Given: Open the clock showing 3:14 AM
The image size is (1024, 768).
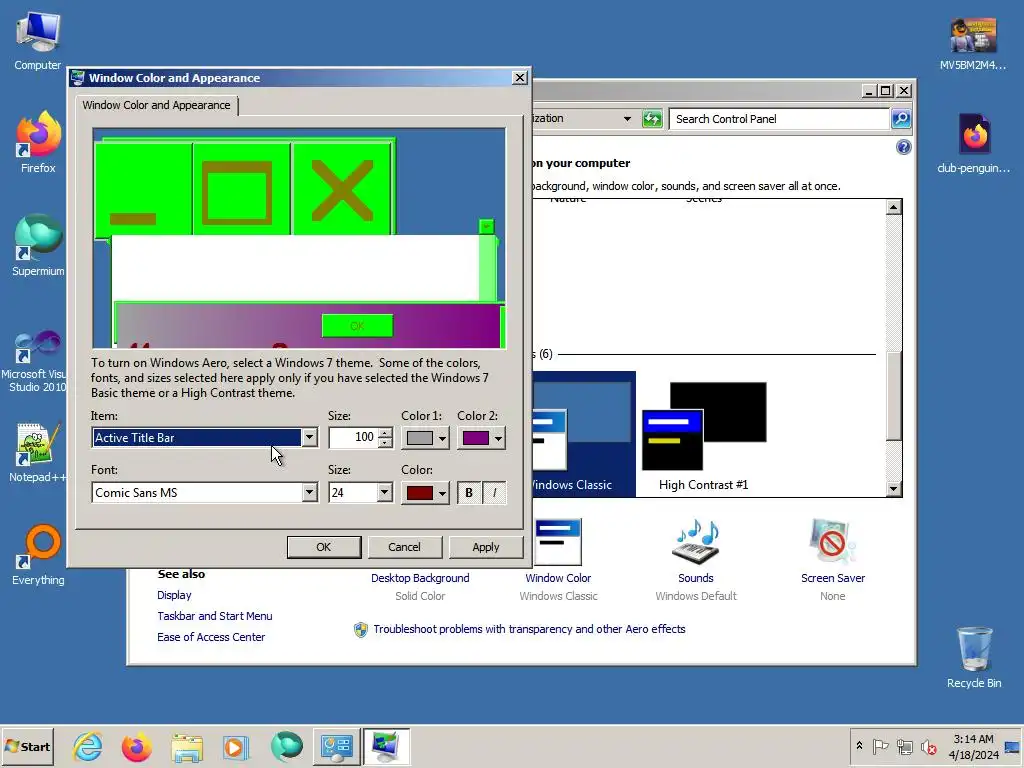Looking at the screenshot, I should click(973, 746).
